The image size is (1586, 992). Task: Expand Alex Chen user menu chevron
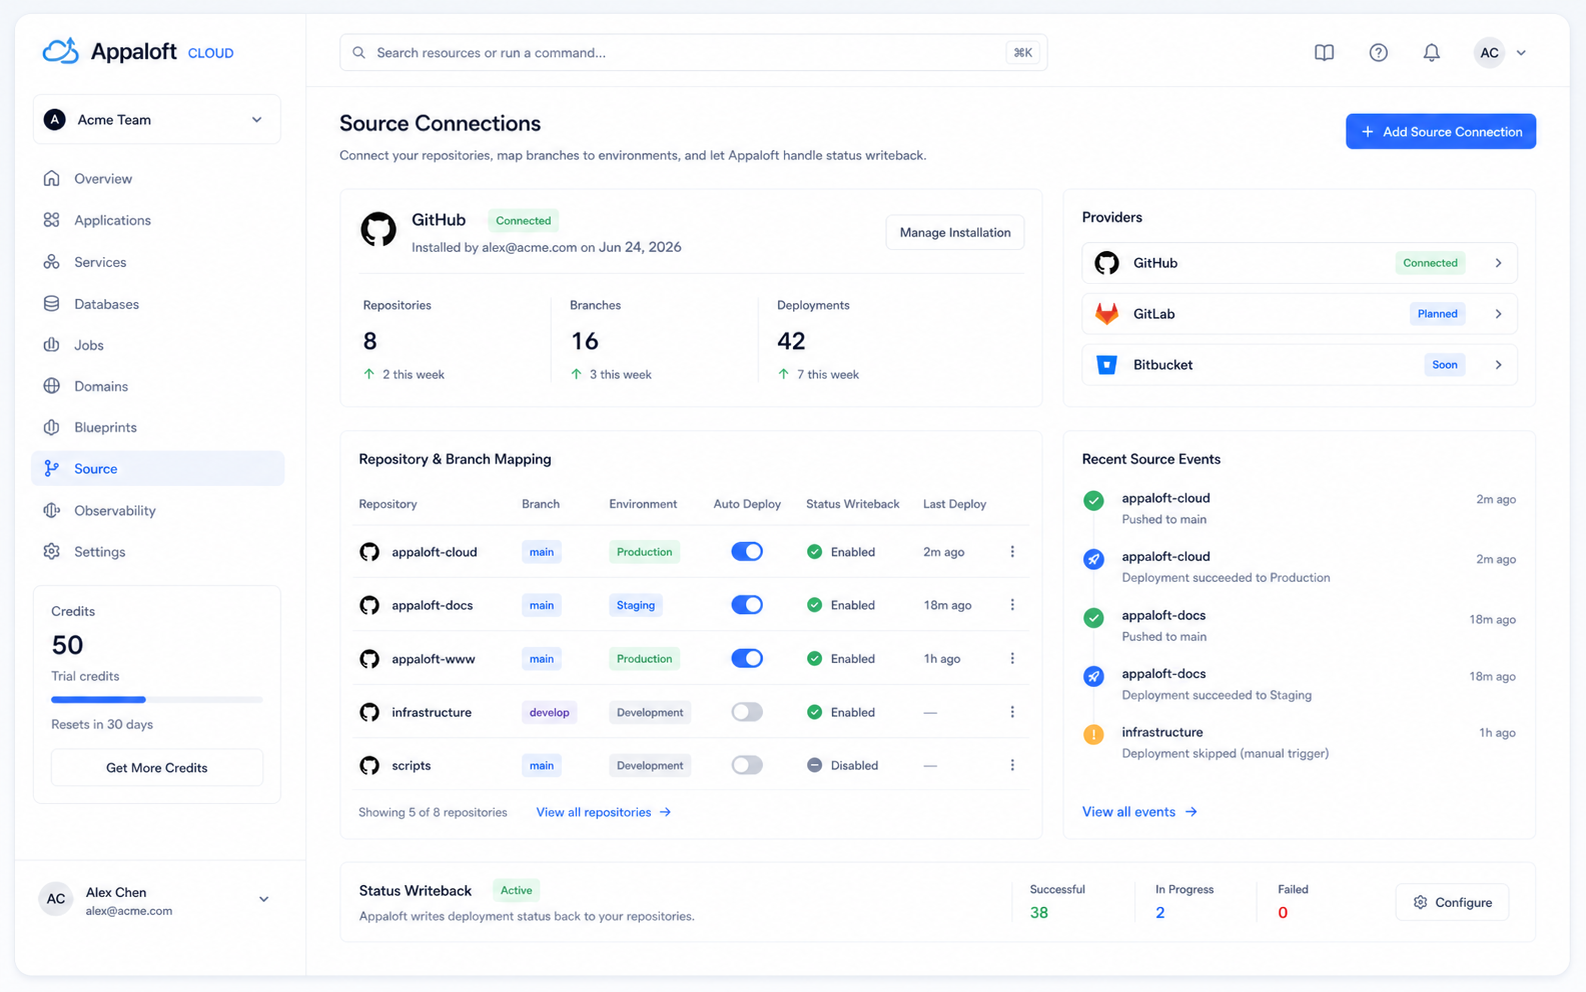(264, 899)
